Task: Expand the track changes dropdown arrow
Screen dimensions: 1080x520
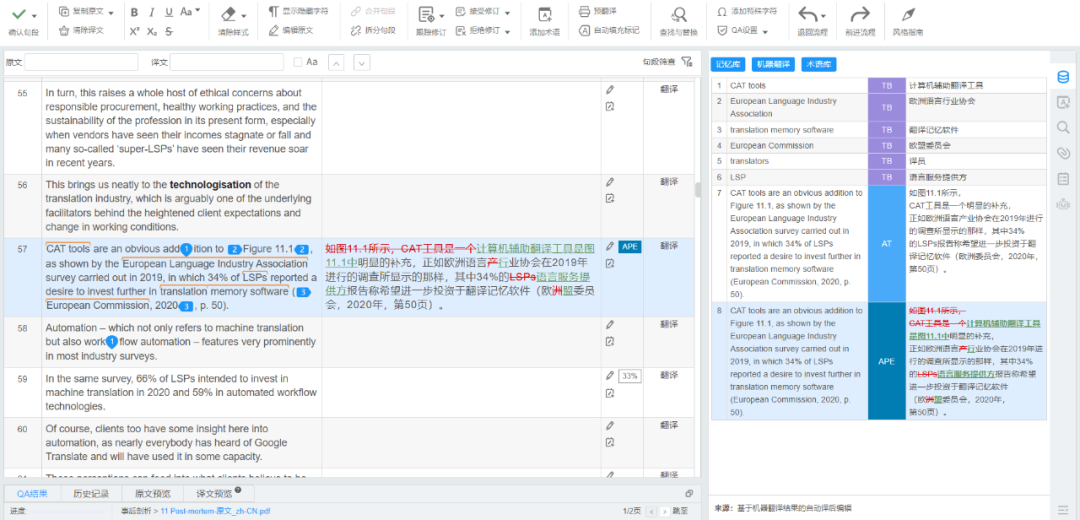Action: pyautogui.click(x=442, y=16)
